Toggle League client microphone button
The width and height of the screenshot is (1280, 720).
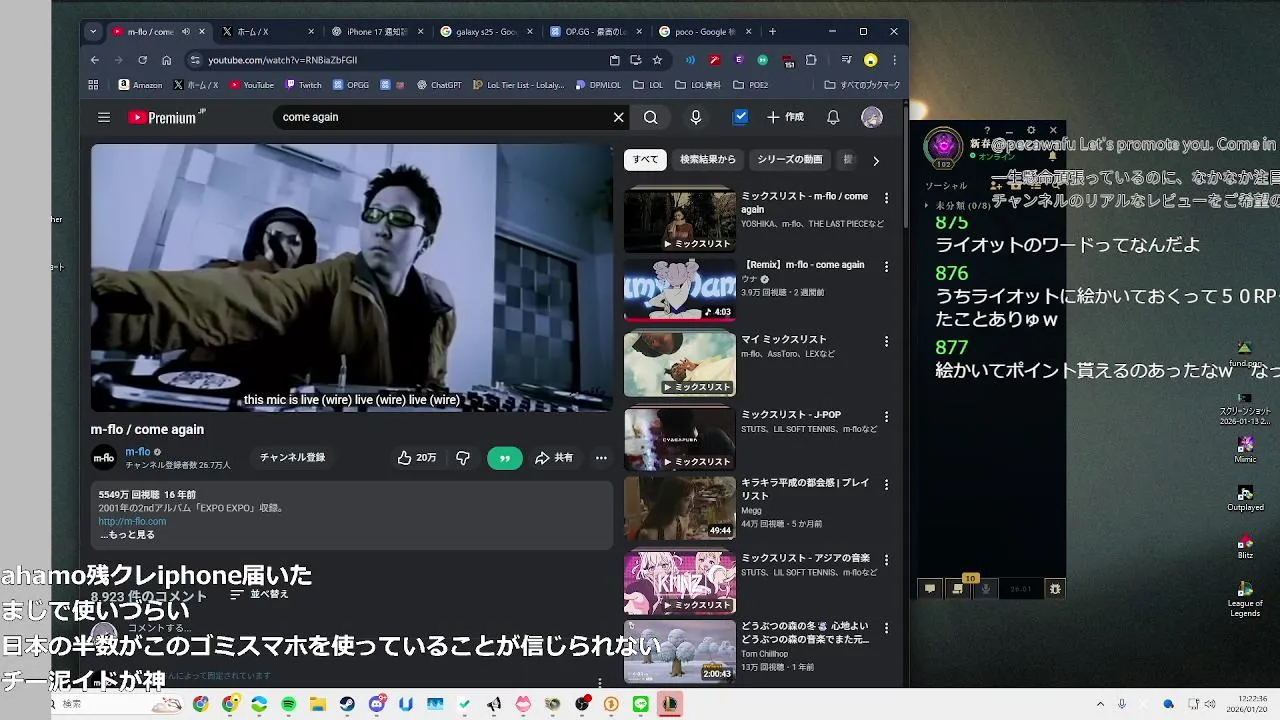(x=986, y=589)
